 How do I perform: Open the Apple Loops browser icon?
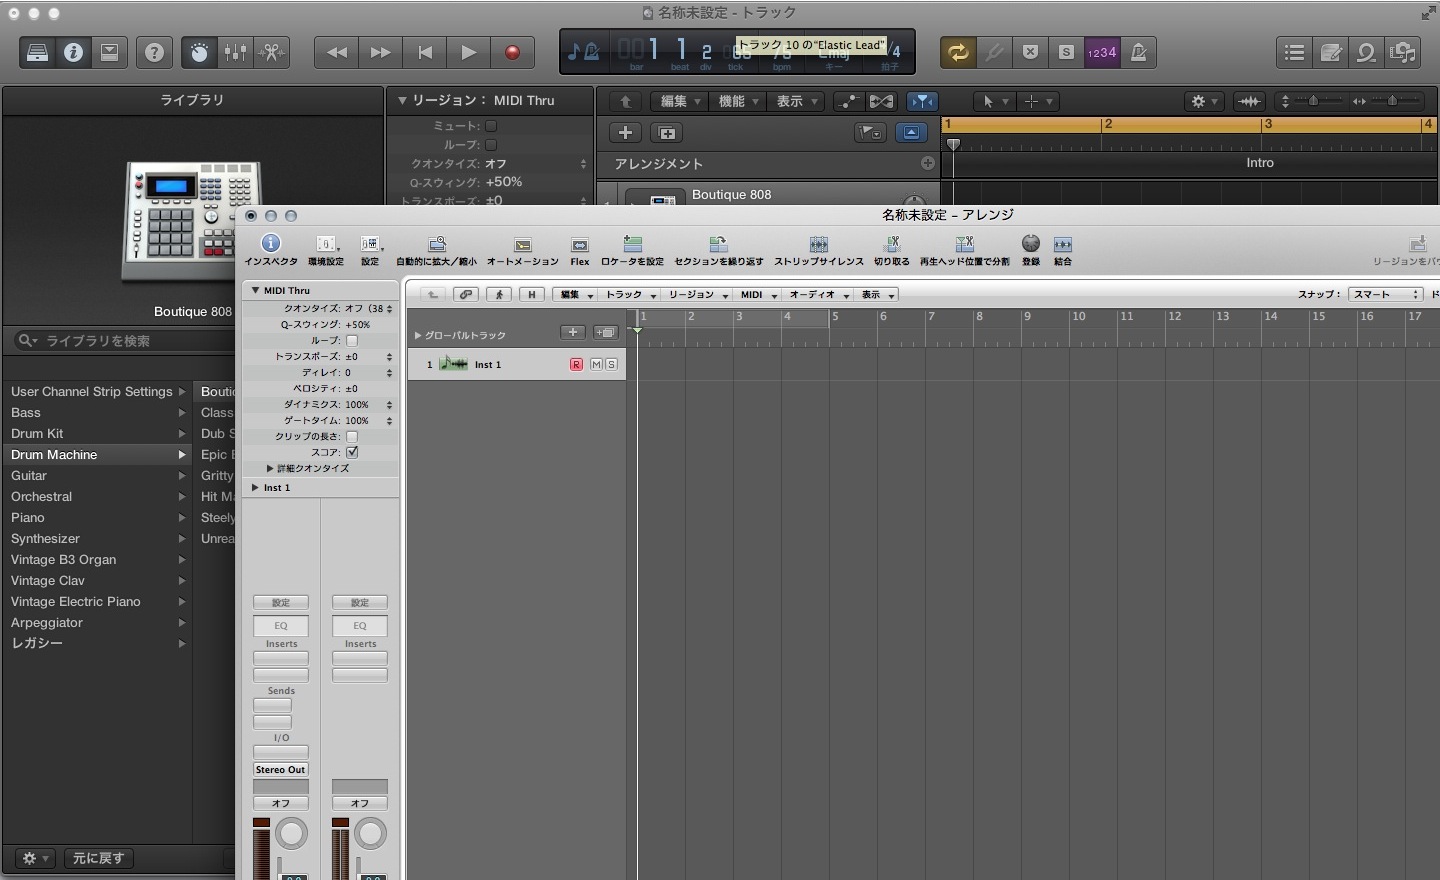(1367, 53)
